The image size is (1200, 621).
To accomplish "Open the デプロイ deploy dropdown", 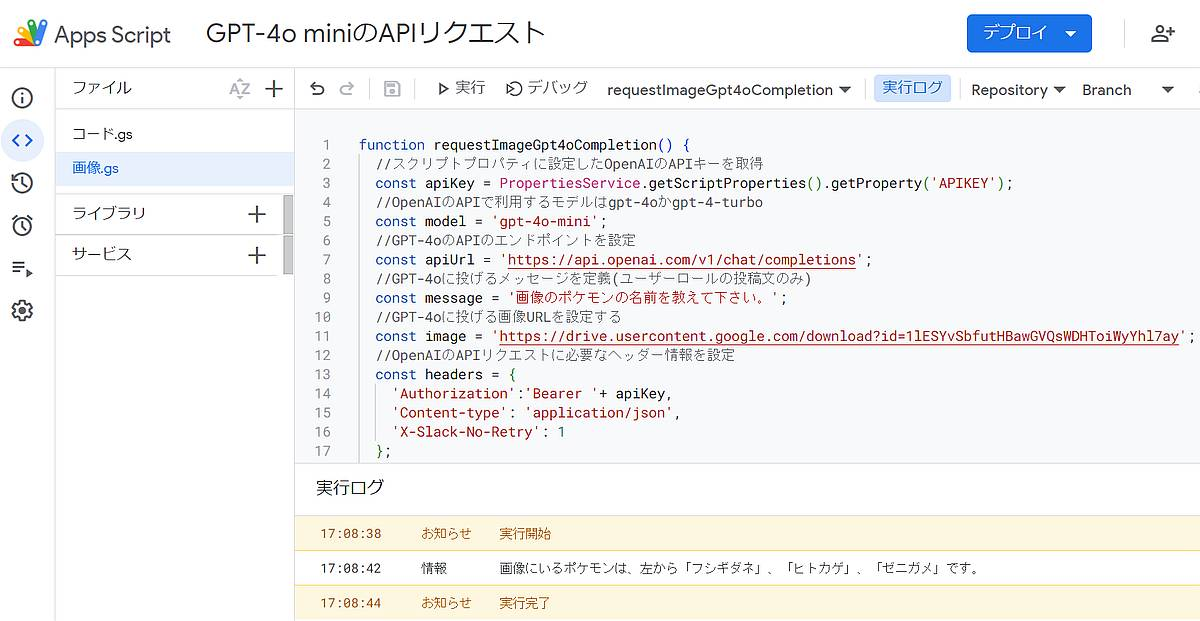I will 1029,33.
